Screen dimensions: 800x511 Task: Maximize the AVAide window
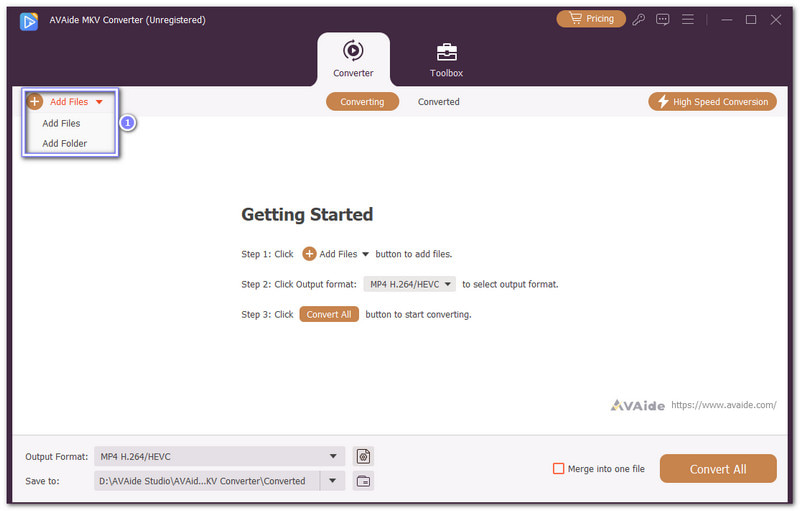(x=751, y=19)
